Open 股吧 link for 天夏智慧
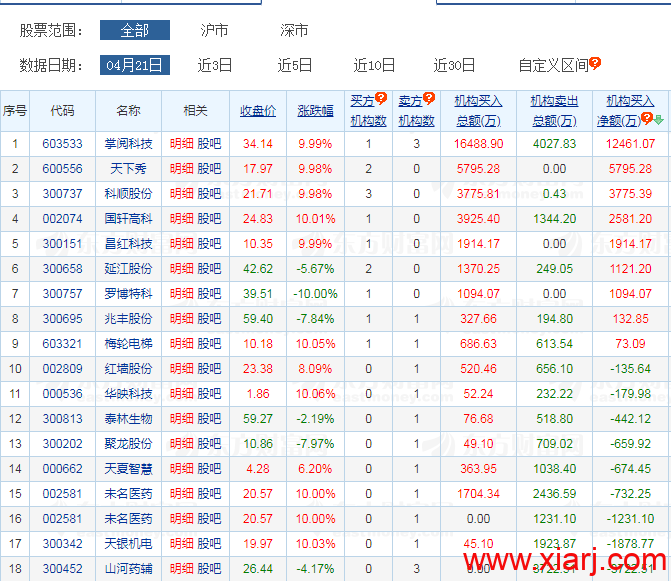The width and height of the screenshot is (671, 581). click(x=209, y=469)
